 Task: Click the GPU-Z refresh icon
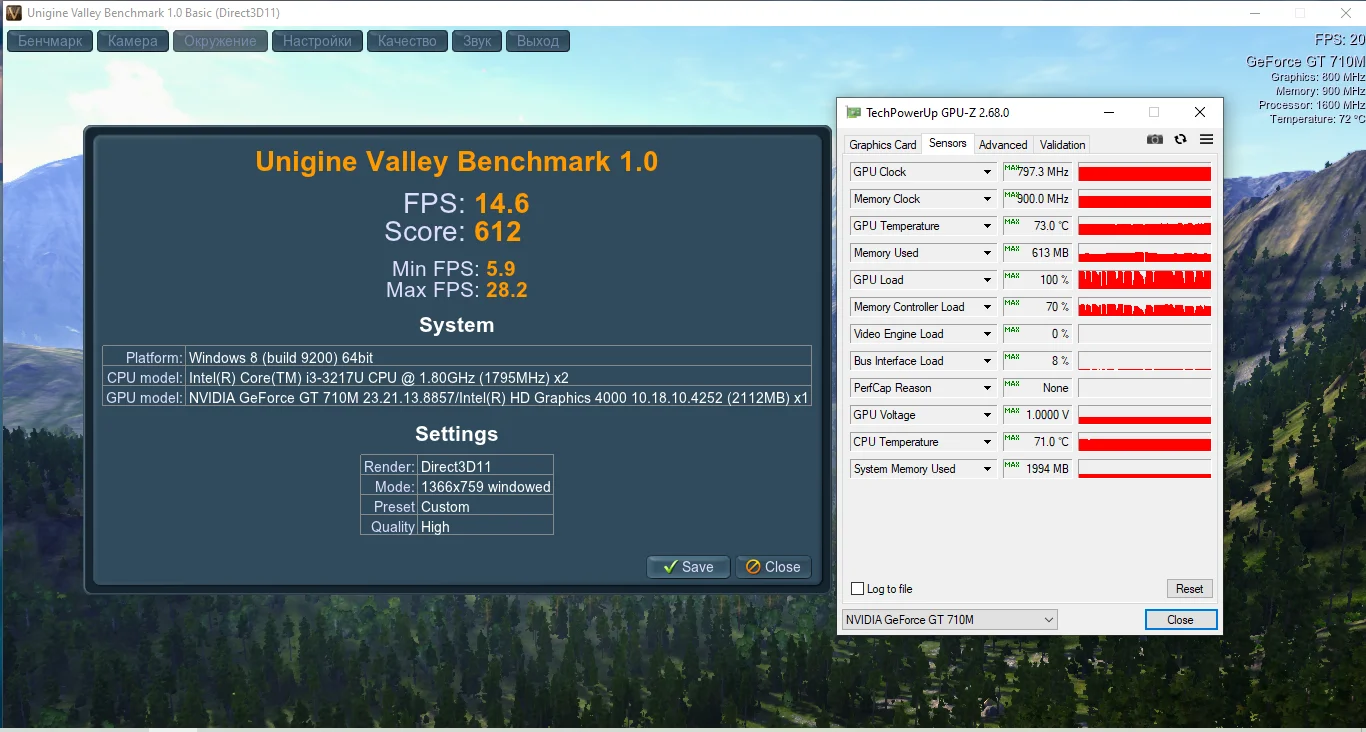tap(1181, 140)
